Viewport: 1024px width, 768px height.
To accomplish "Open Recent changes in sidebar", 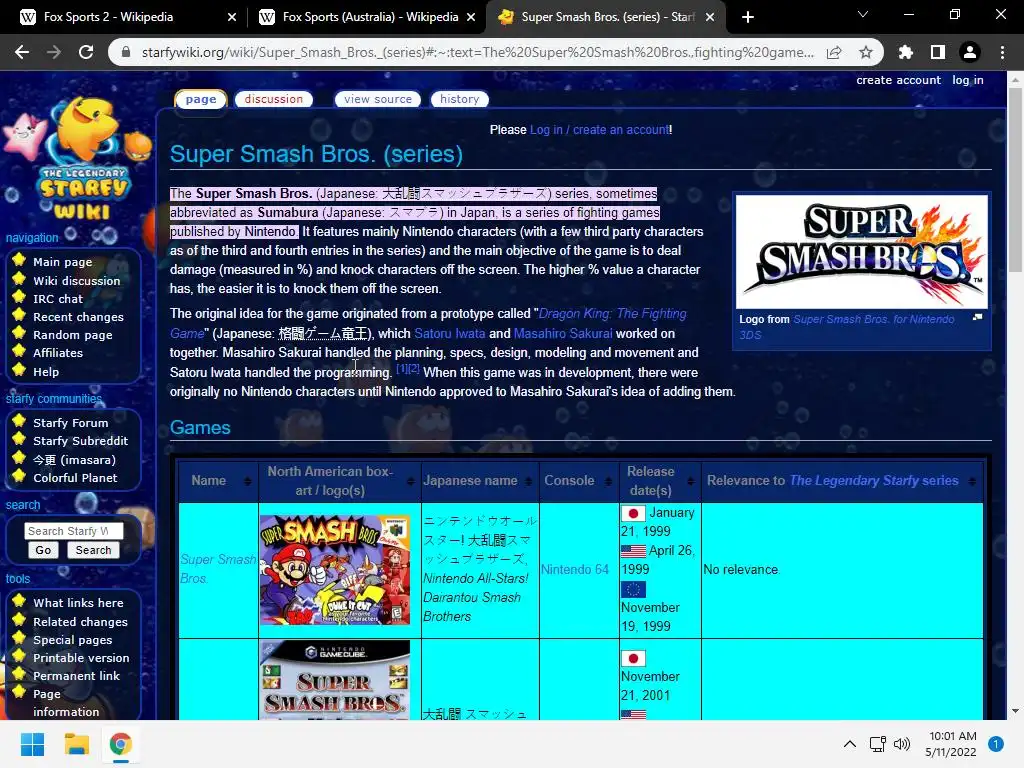I will click(x=78, y=317).
